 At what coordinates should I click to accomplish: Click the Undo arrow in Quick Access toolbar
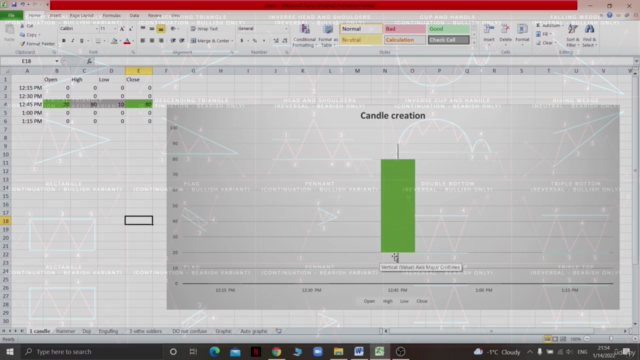pos(23,5)
